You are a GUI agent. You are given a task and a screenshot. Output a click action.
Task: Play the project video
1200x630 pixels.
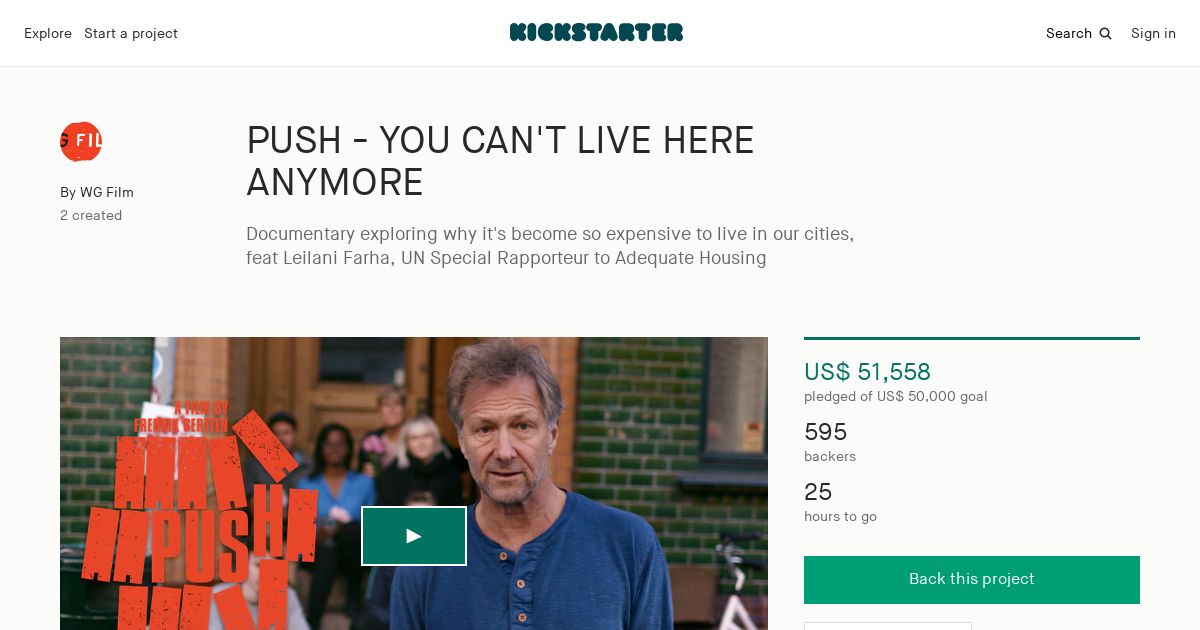coord(414,536)
